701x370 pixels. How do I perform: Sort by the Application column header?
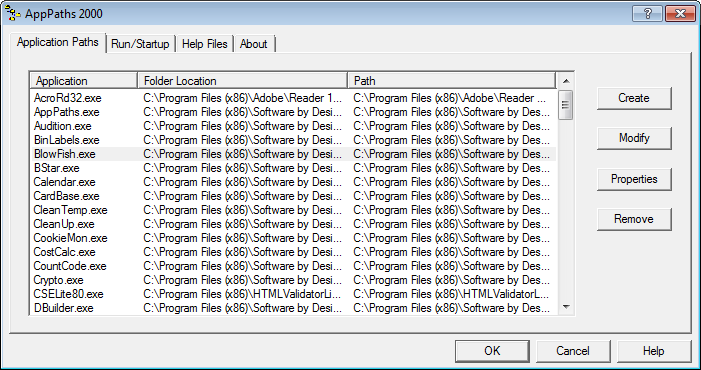84,81
